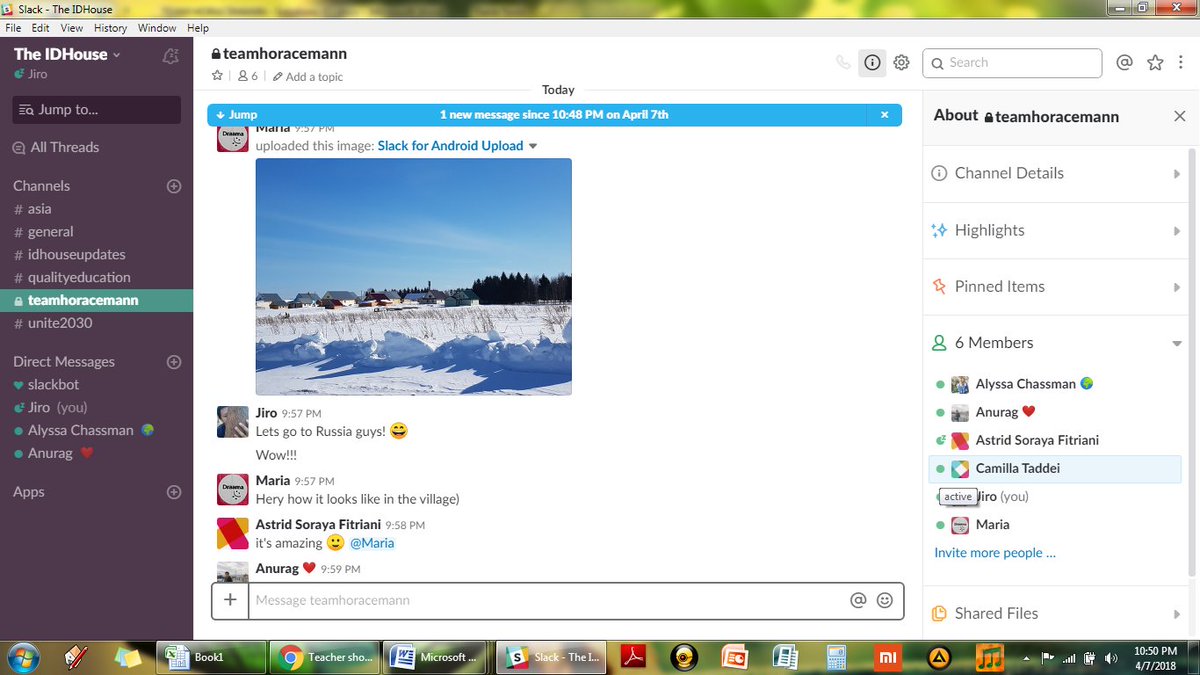
Task: Expand Shared Files section
Action: (x=1055, y=613)
